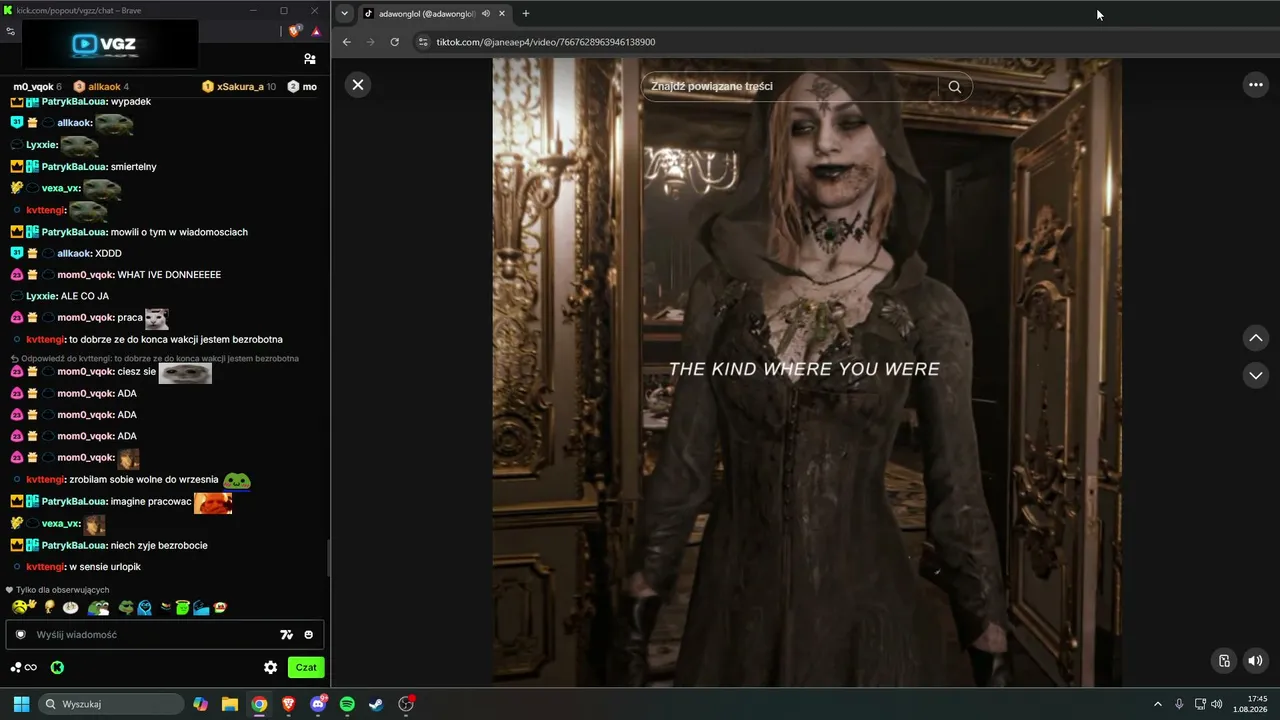This screenshot has width=1280, height=720.
Task: Select the adawonglol TikTok tab
Action: (x=435, y=14)
